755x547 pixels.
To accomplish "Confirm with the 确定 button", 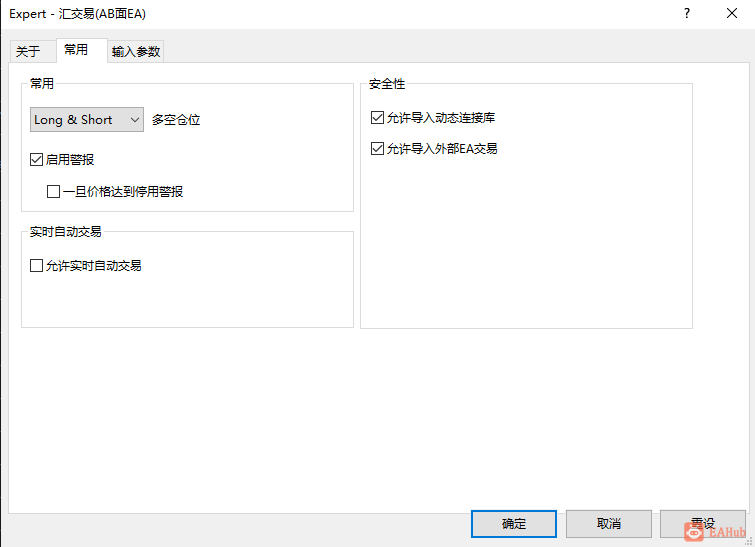I will 514,524.
